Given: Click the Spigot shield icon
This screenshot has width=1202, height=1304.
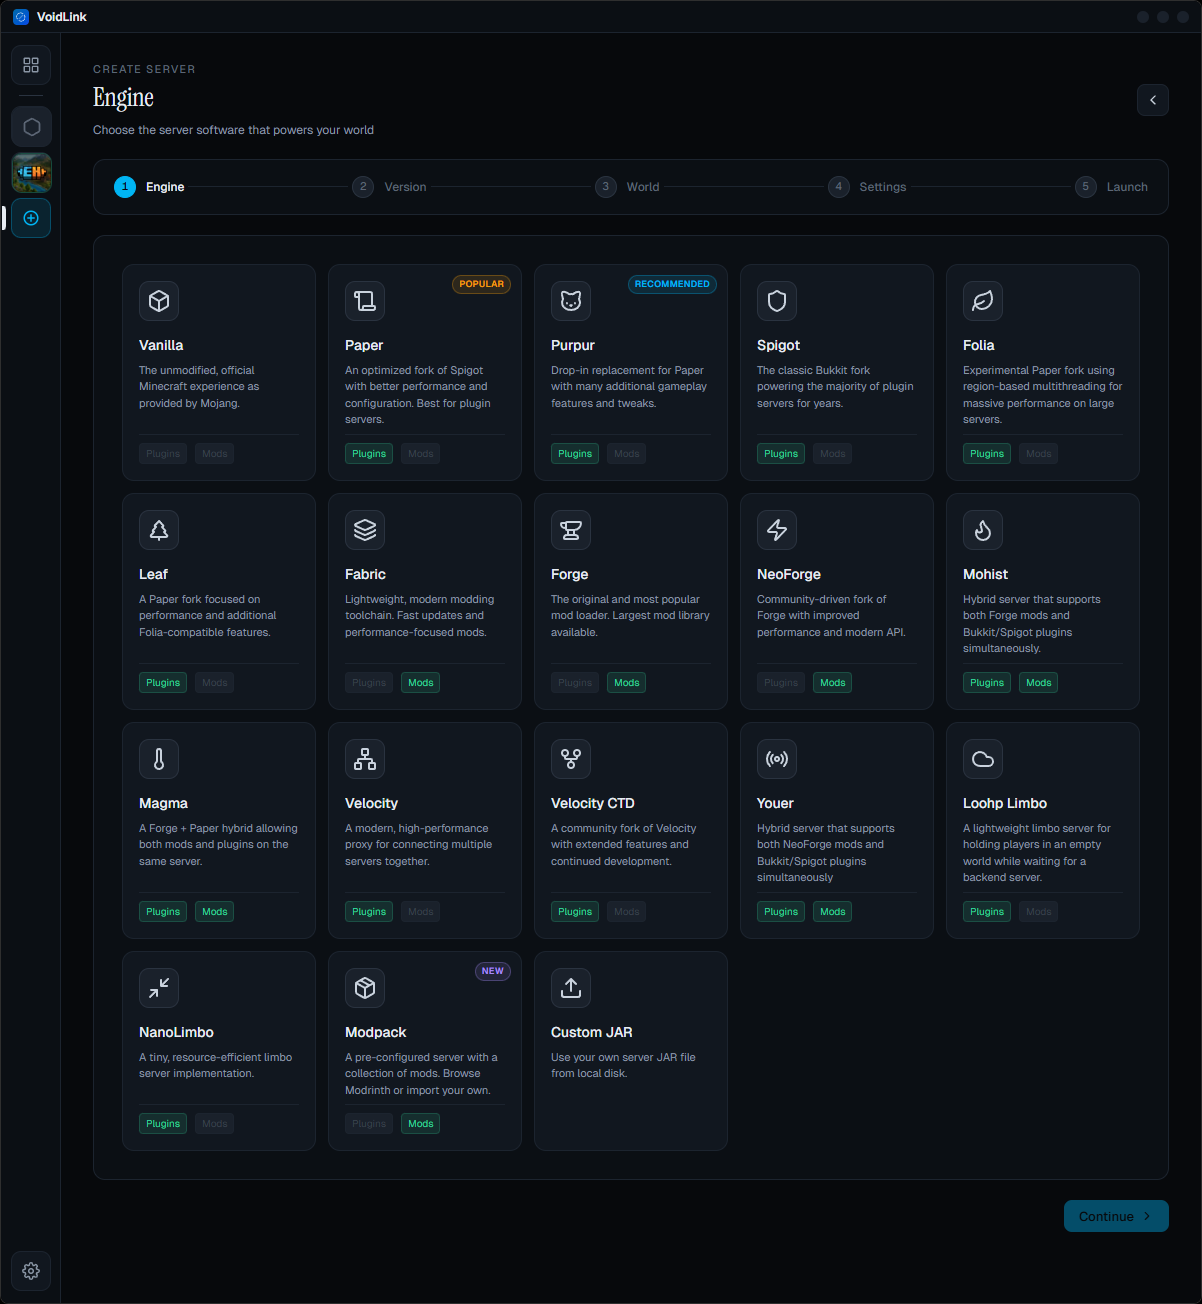Looking at the screenshot, I should pos(777,301).
